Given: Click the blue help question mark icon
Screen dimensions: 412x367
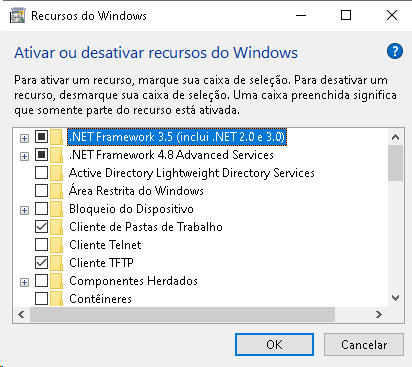Looking at the screenshot, I should click(x=395, y=51).
